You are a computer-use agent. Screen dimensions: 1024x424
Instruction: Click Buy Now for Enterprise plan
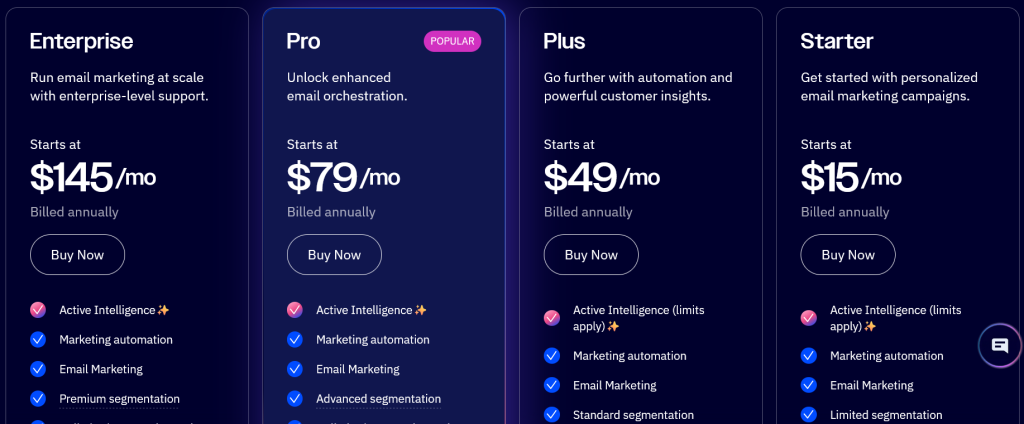pyautogui.click(x=77, y=255)
